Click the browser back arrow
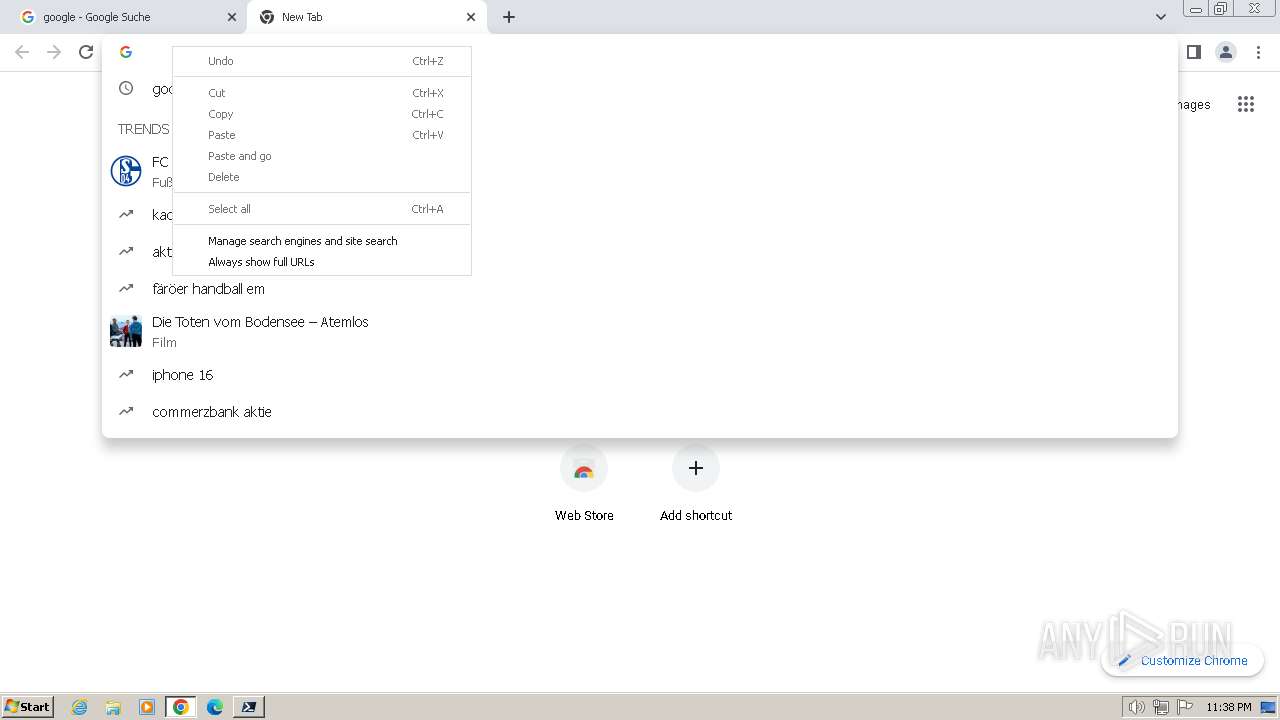This screenshot has height=720, width=1280. 22,52
